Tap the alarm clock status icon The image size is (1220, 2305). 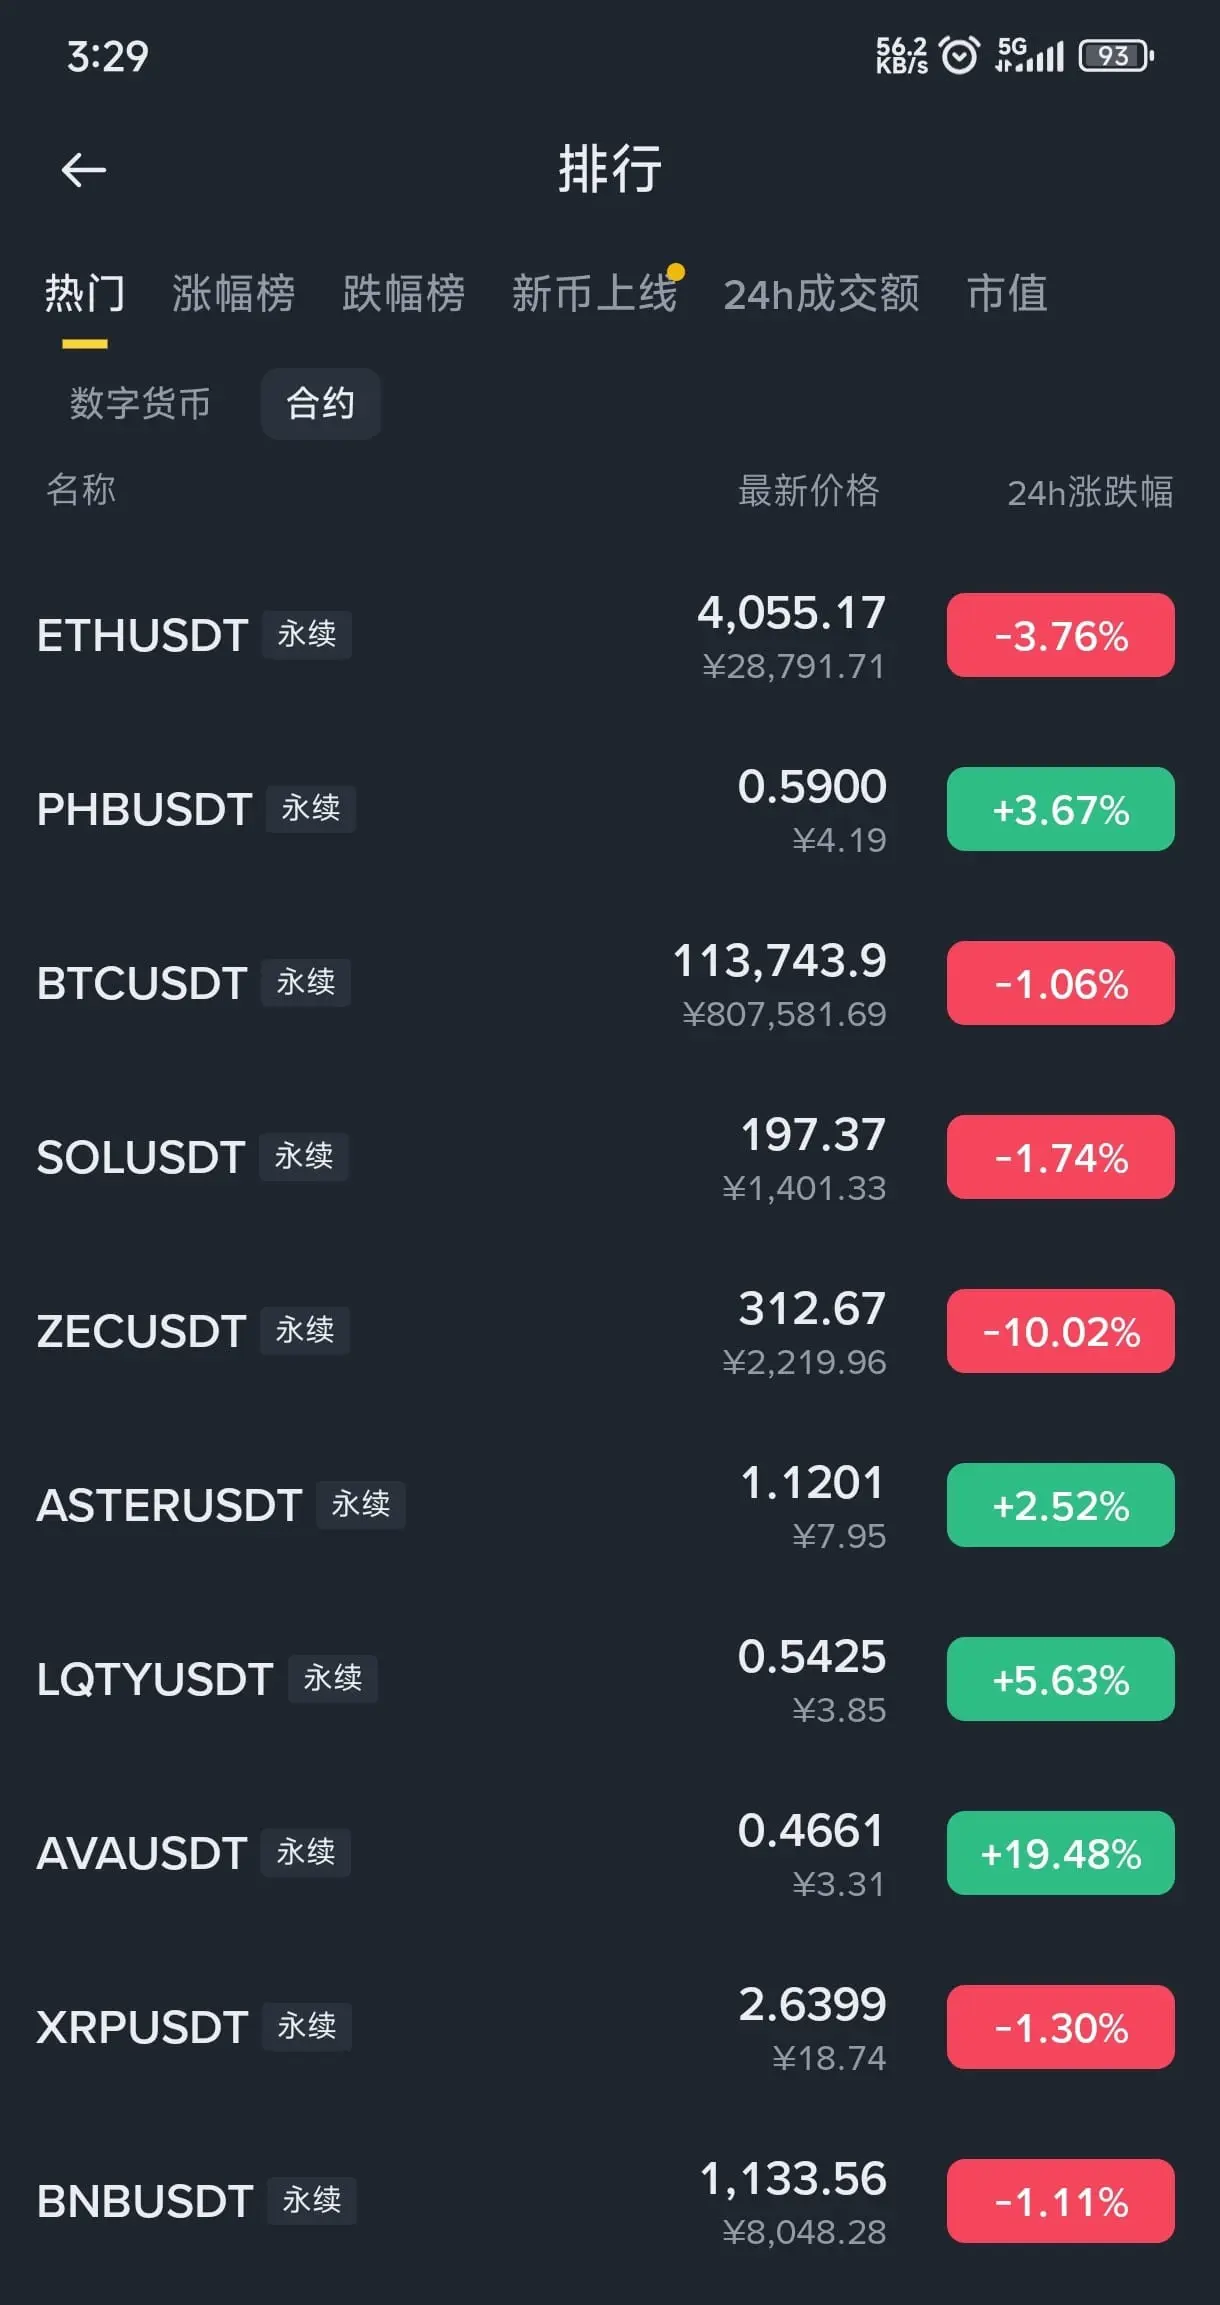tap(960, 55)
